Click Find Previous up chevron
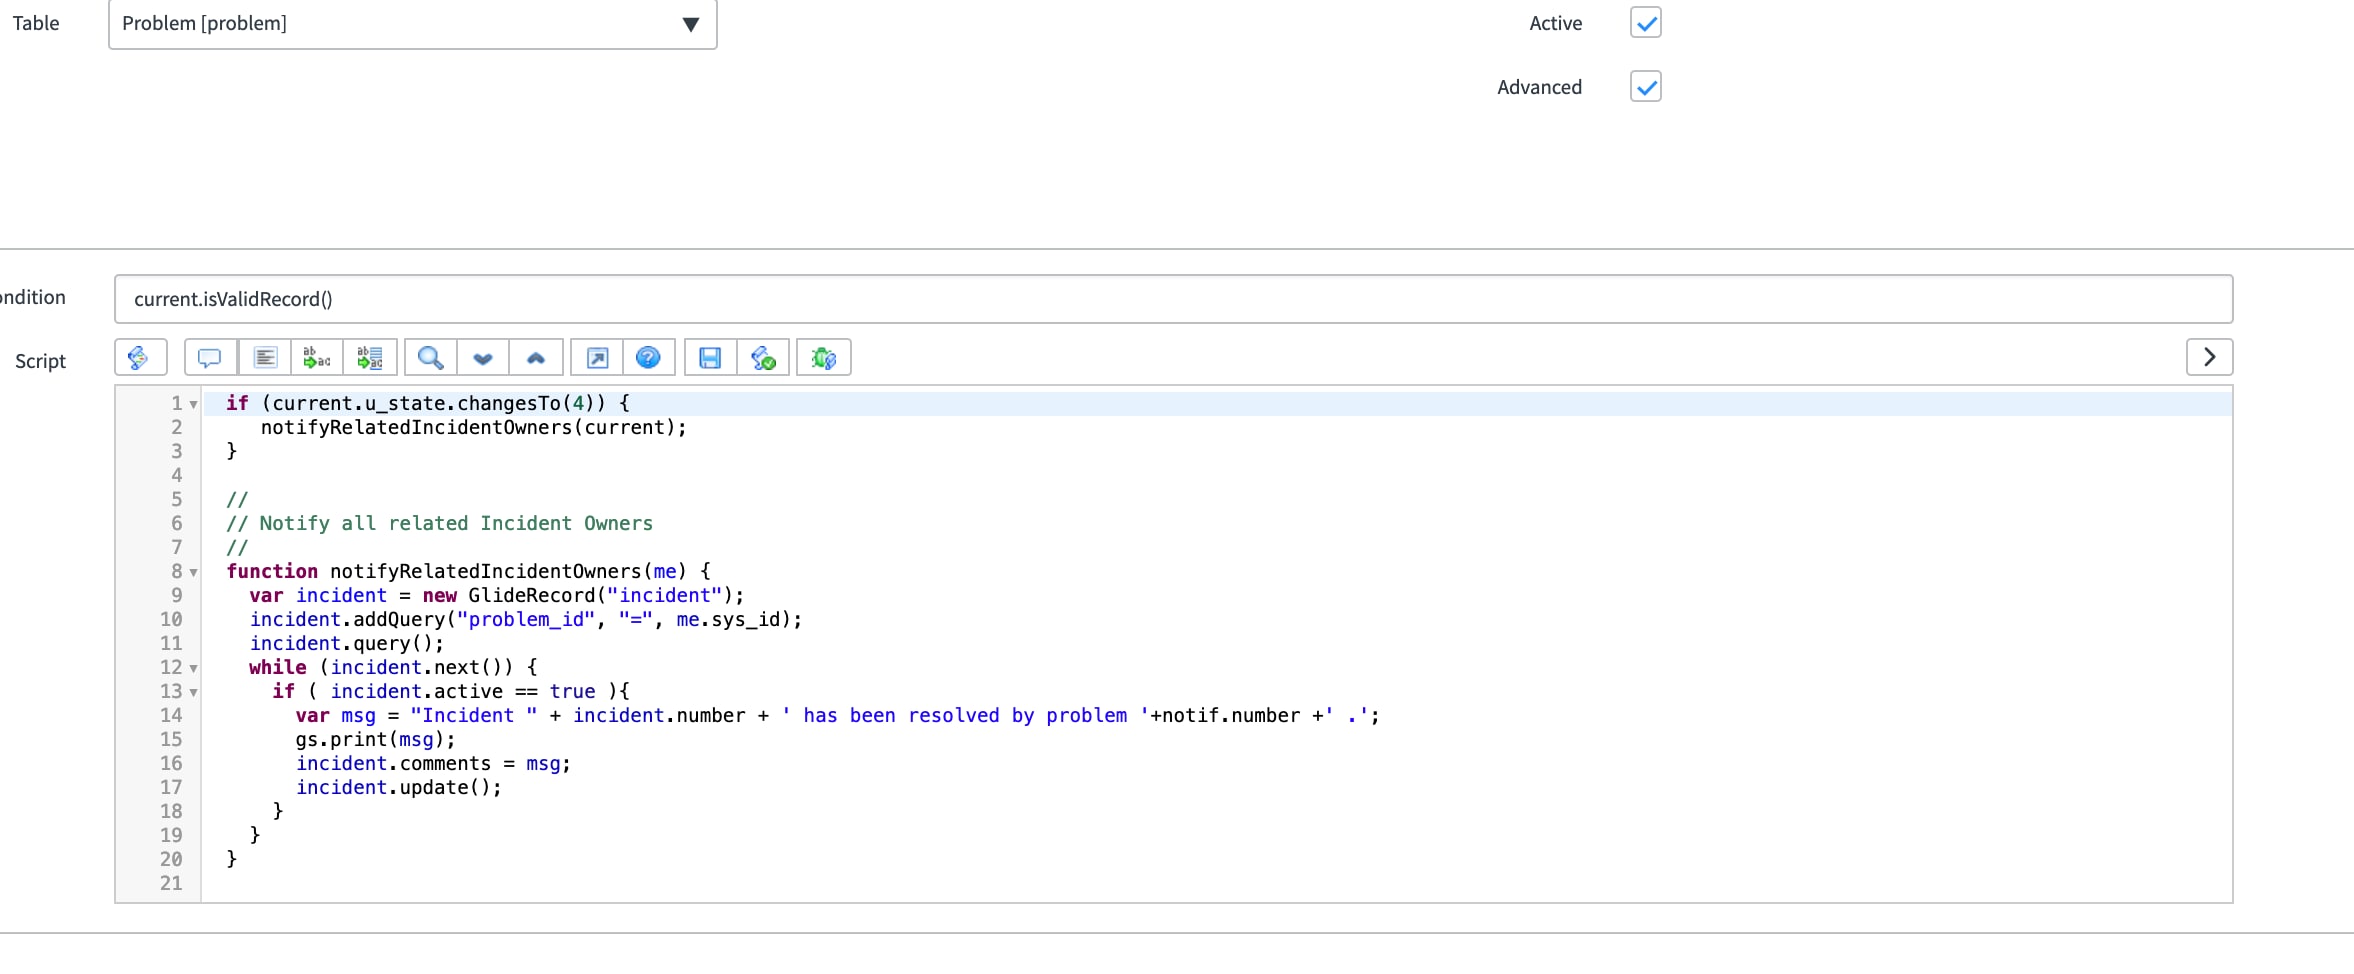 click(536, 358)
